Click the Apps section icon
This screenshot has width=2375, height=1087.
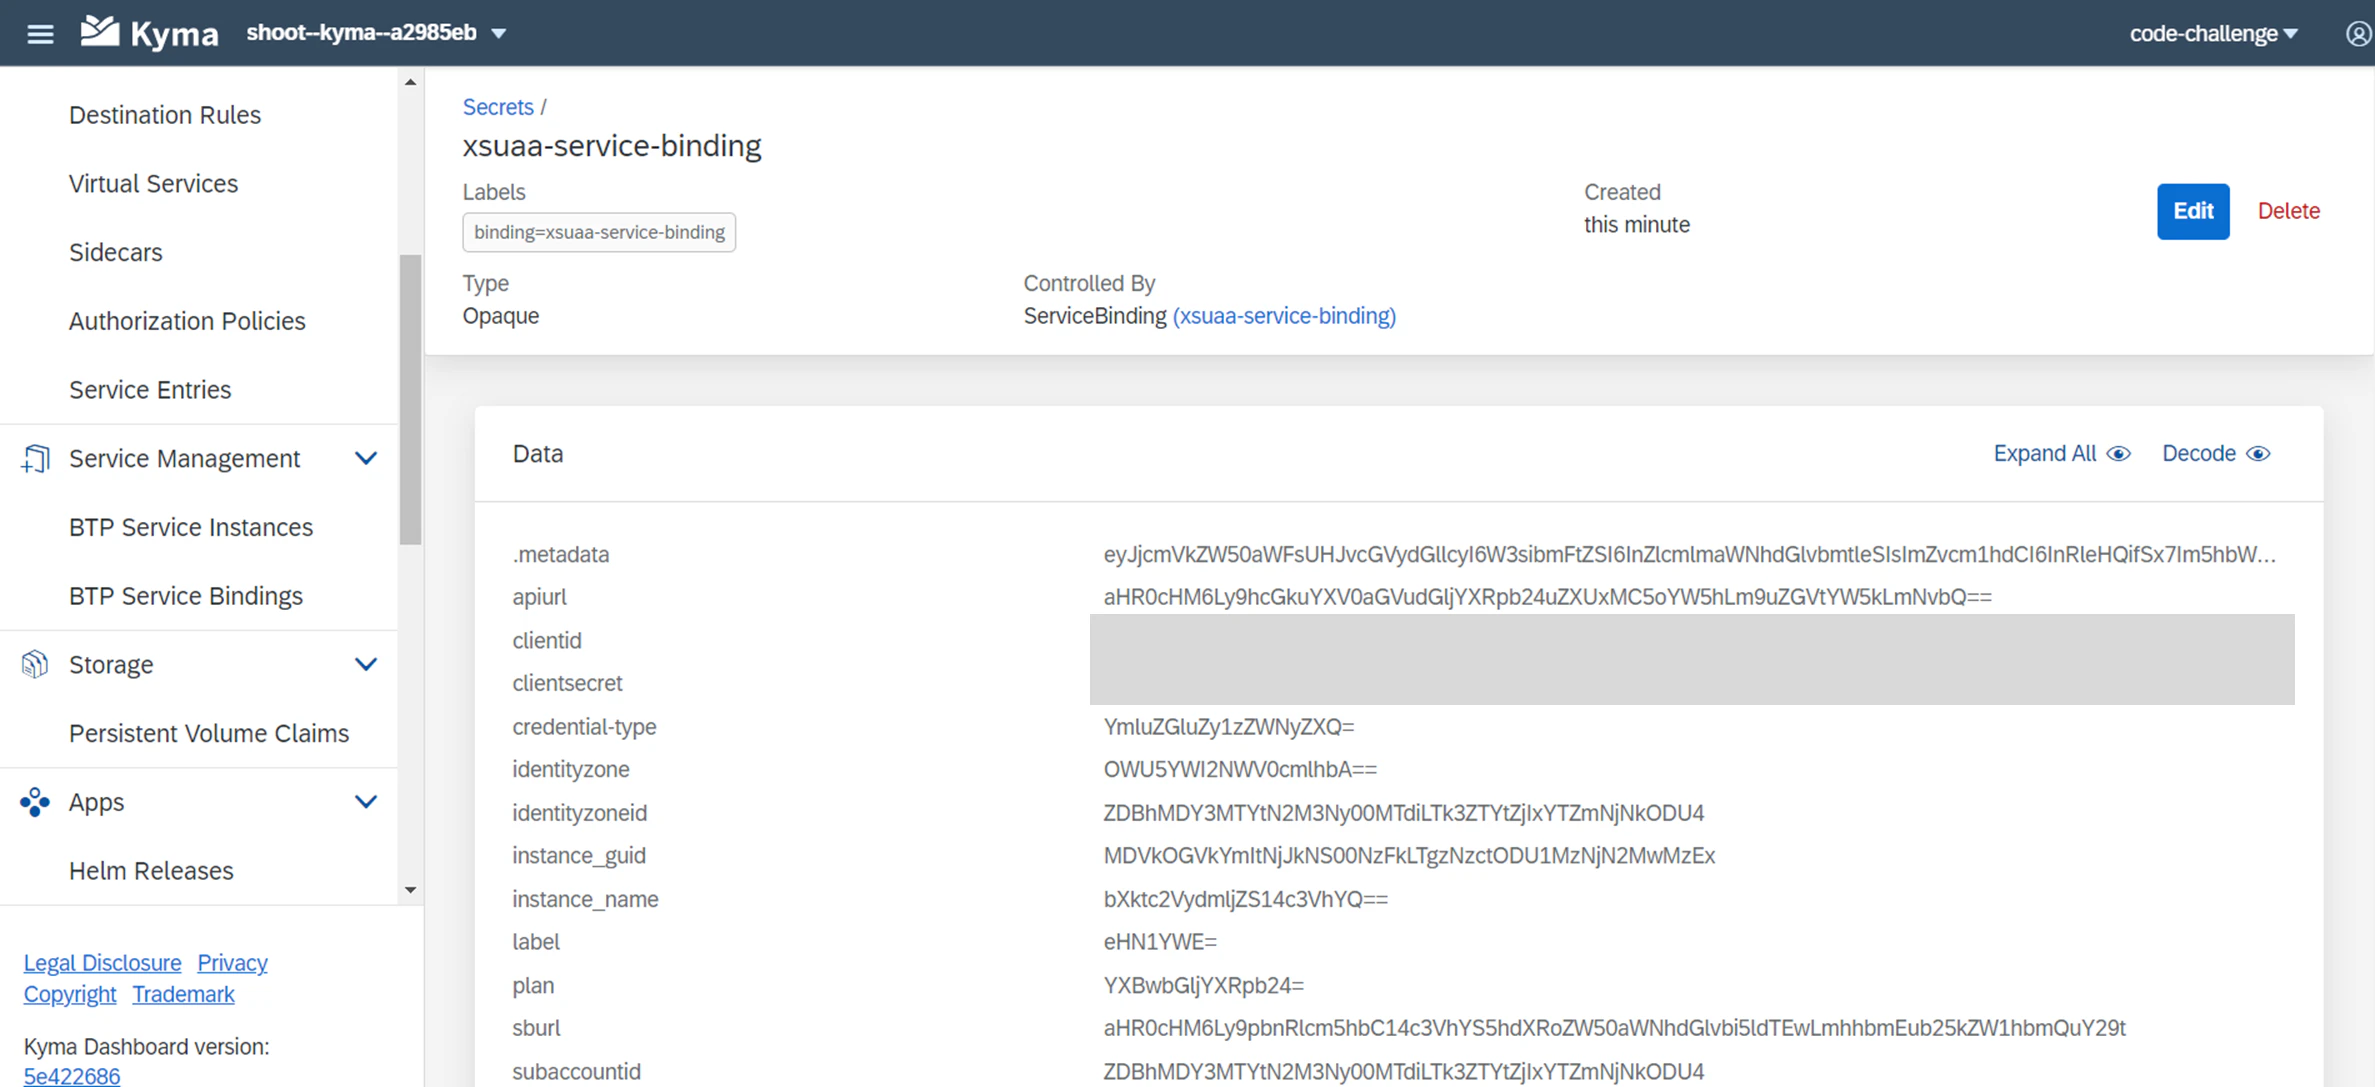pyautogui.click(x=35, y=802)
